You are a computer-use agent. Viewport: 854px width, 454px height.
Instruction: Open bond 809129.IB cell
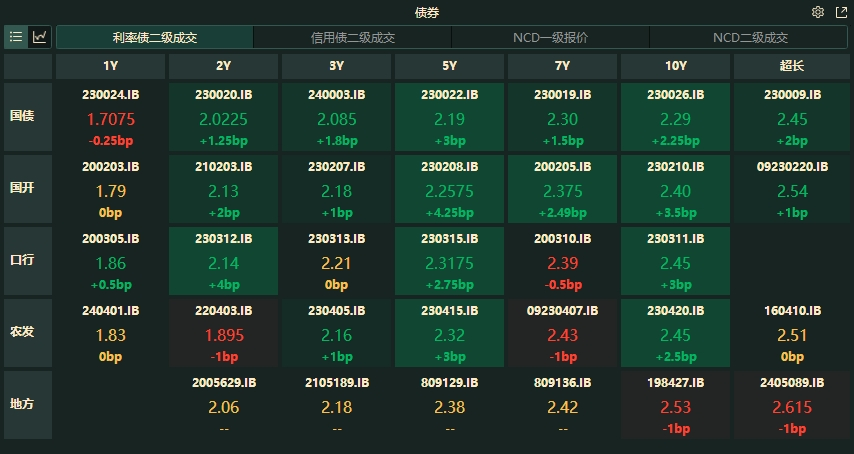[x=449, y=404]
